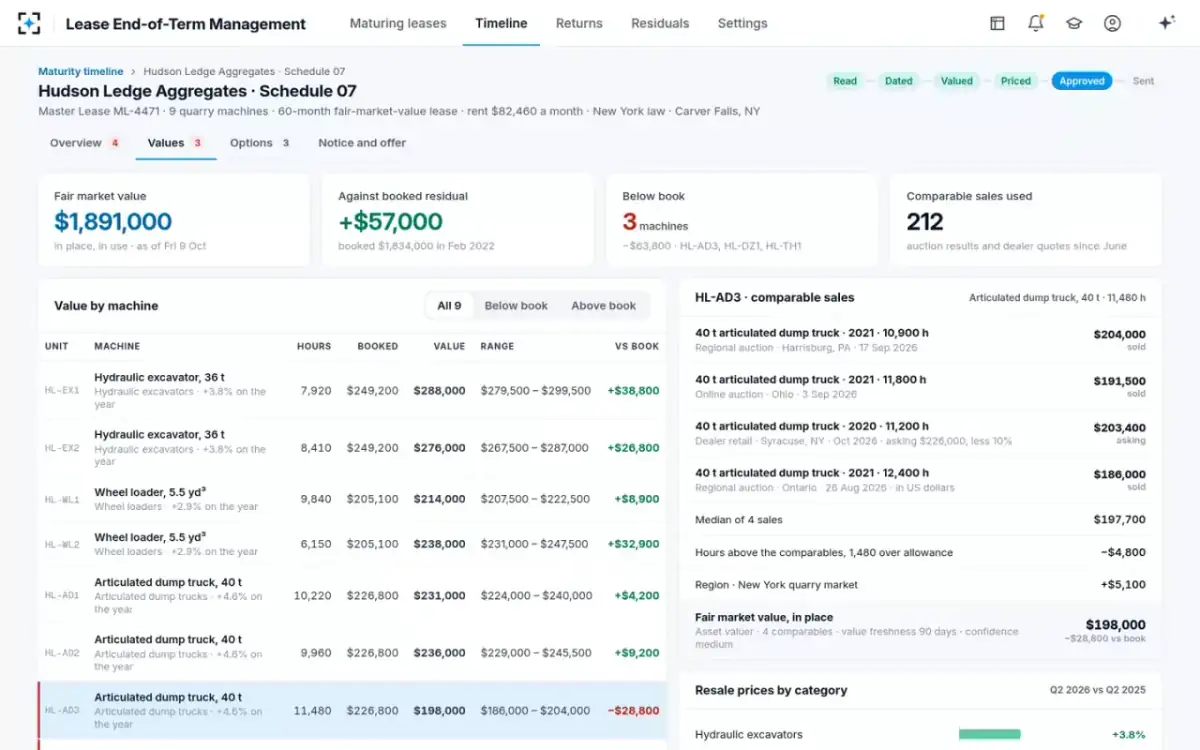The height and width of the screenshot is (750, 1200).
Task: Open Settings in top navigation
Action: (743, 23)
